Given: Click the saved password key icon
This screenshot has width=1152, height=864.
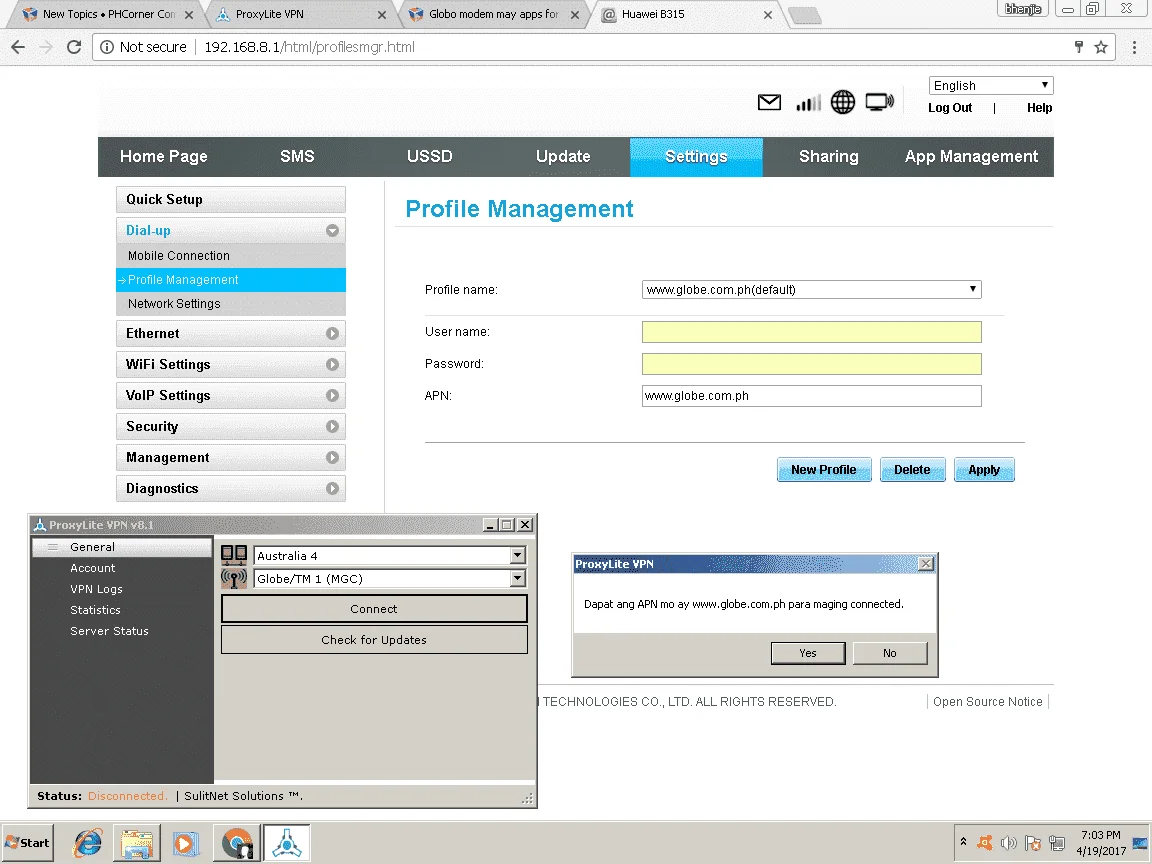Looking at the screenshot, I should point(1079,47).
